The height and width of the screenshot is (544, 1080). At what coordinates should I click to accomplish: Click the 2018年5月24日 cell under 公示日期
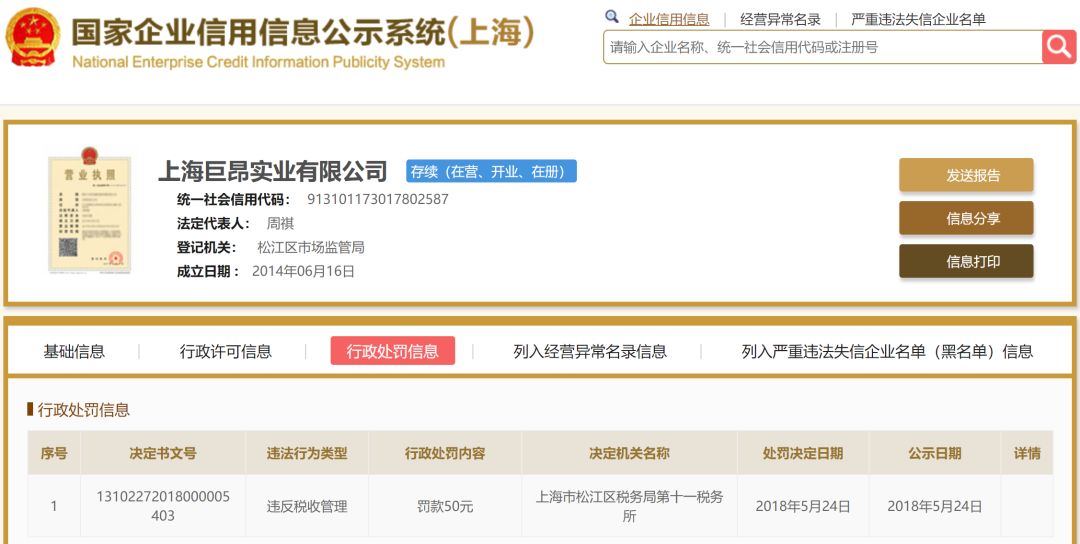935,507
